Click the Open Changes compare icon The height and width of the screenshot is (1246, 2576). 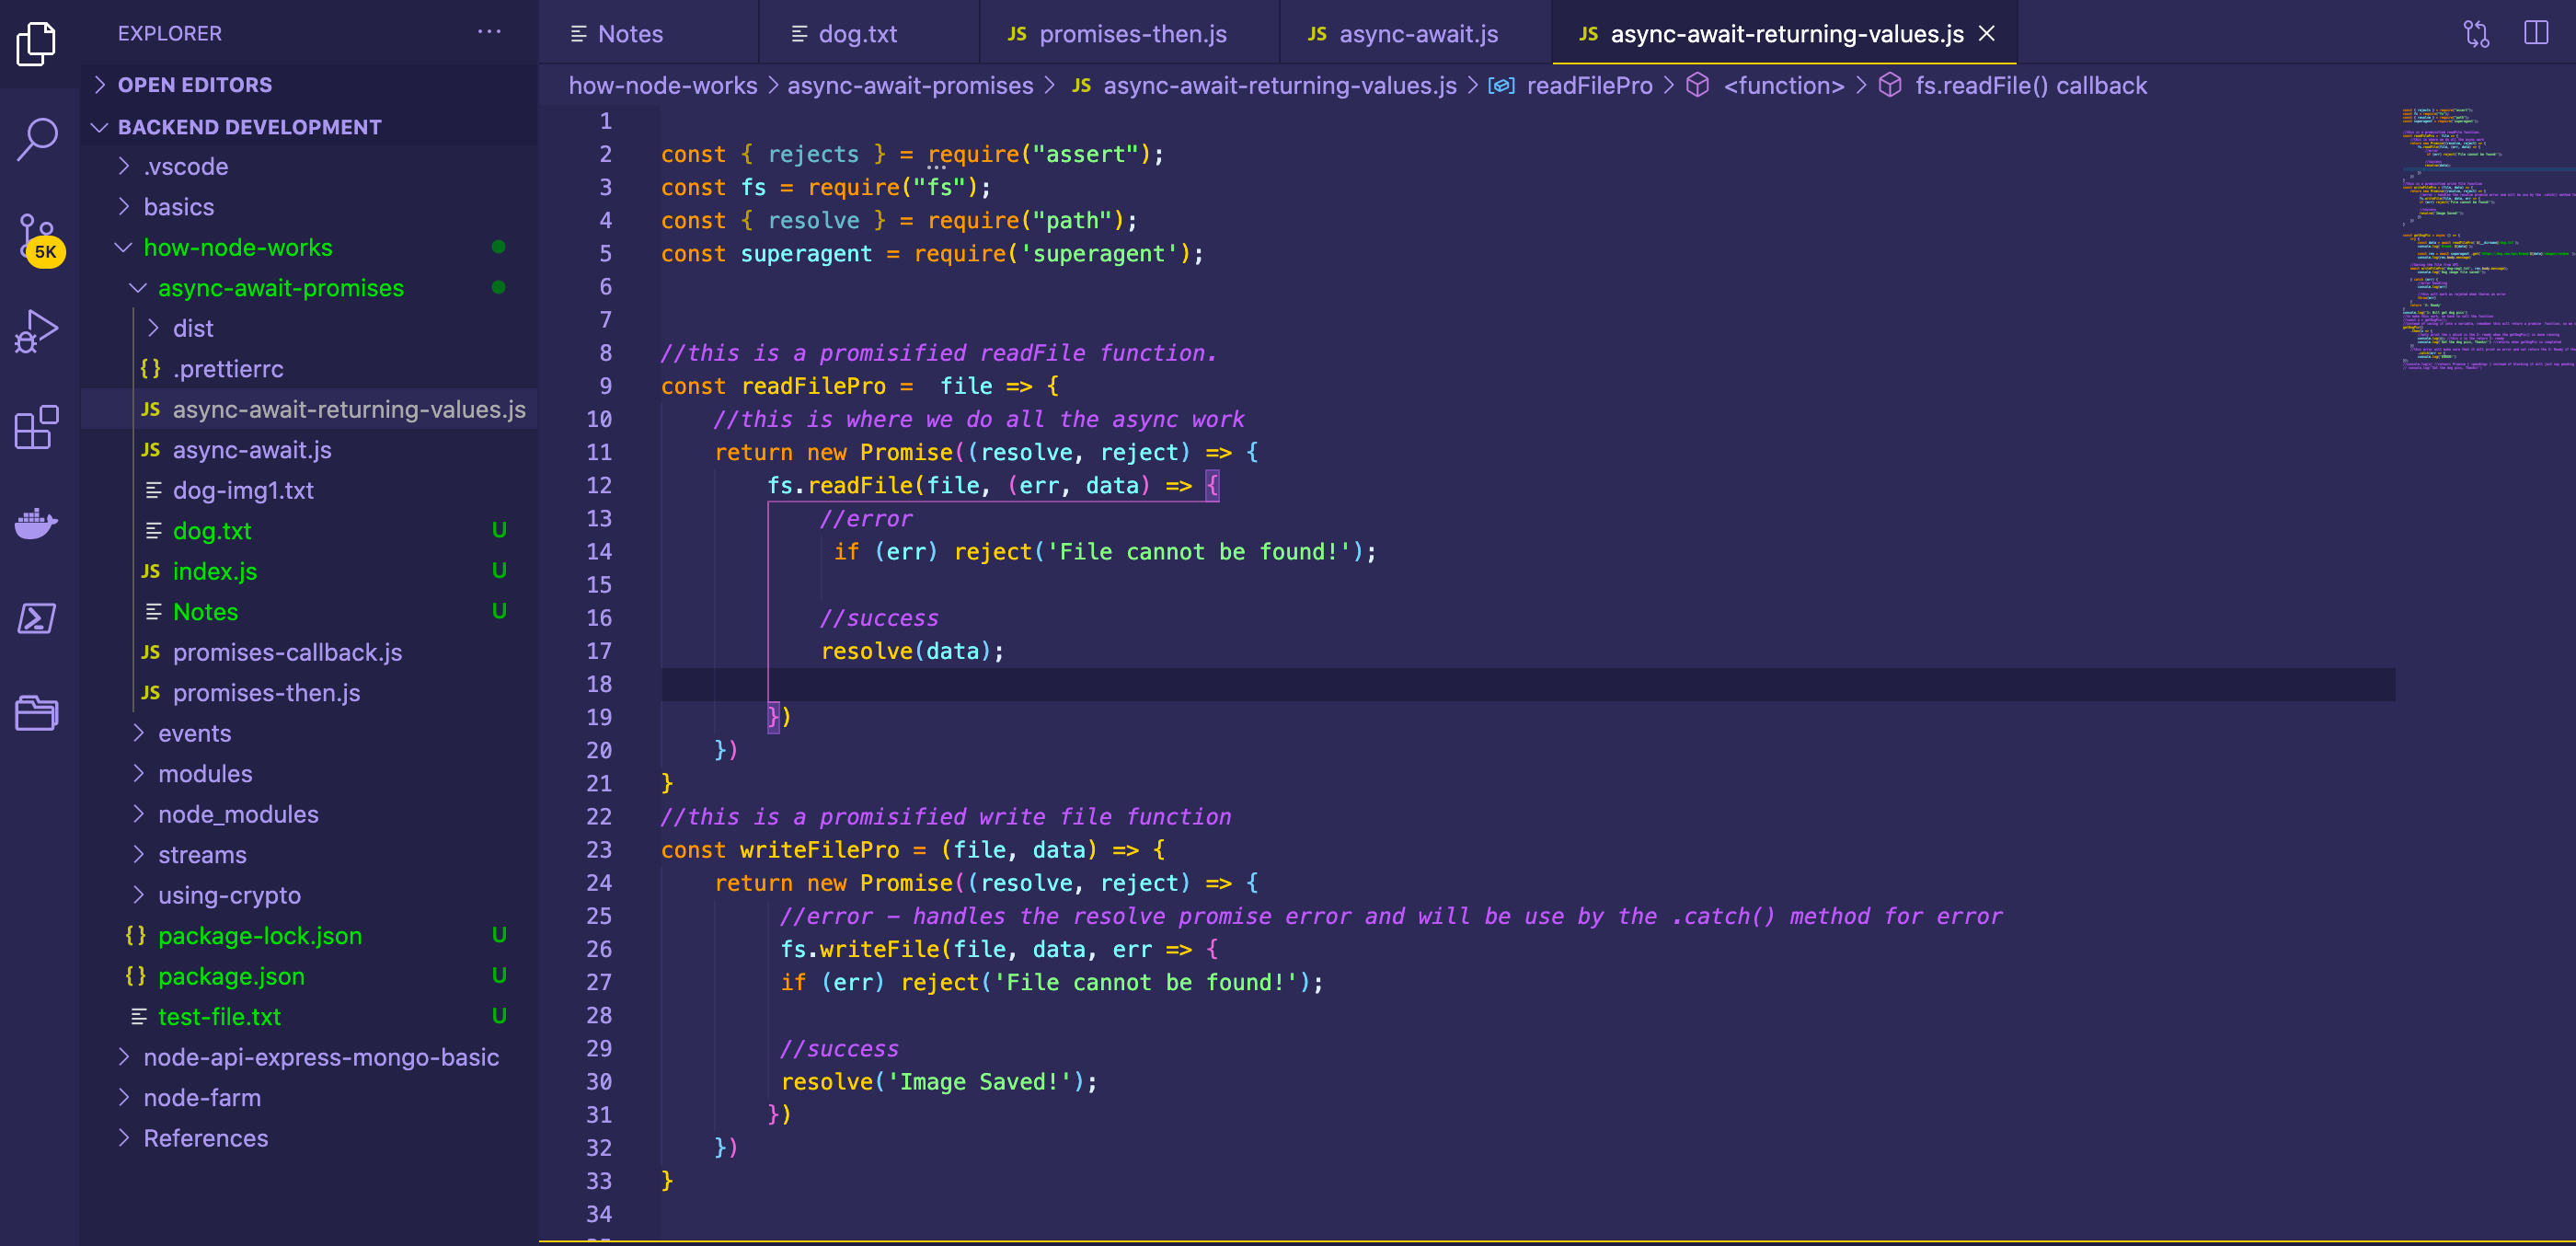point(2477,33)
